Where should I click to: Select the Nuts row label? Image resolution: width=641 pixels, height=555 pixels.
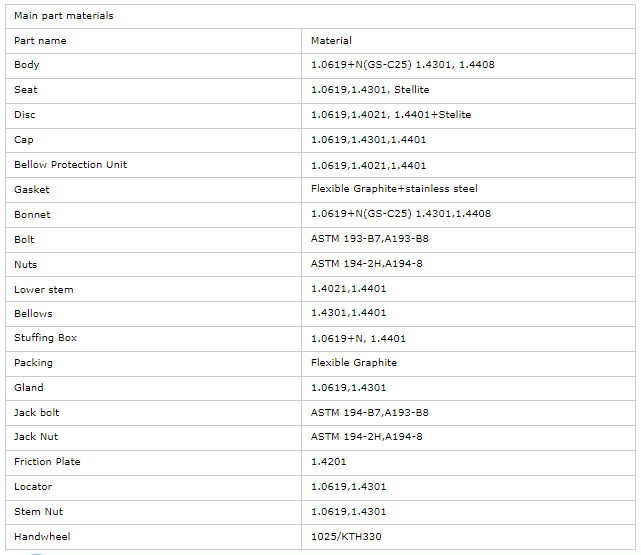(x=25, y=265)
